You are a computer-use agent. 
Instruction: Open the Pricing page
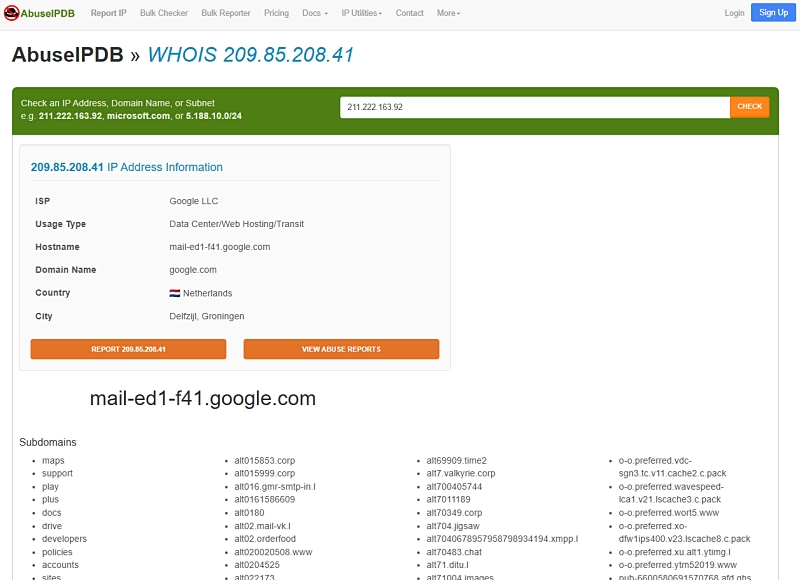pyautogui.click(x=276, y=13)
